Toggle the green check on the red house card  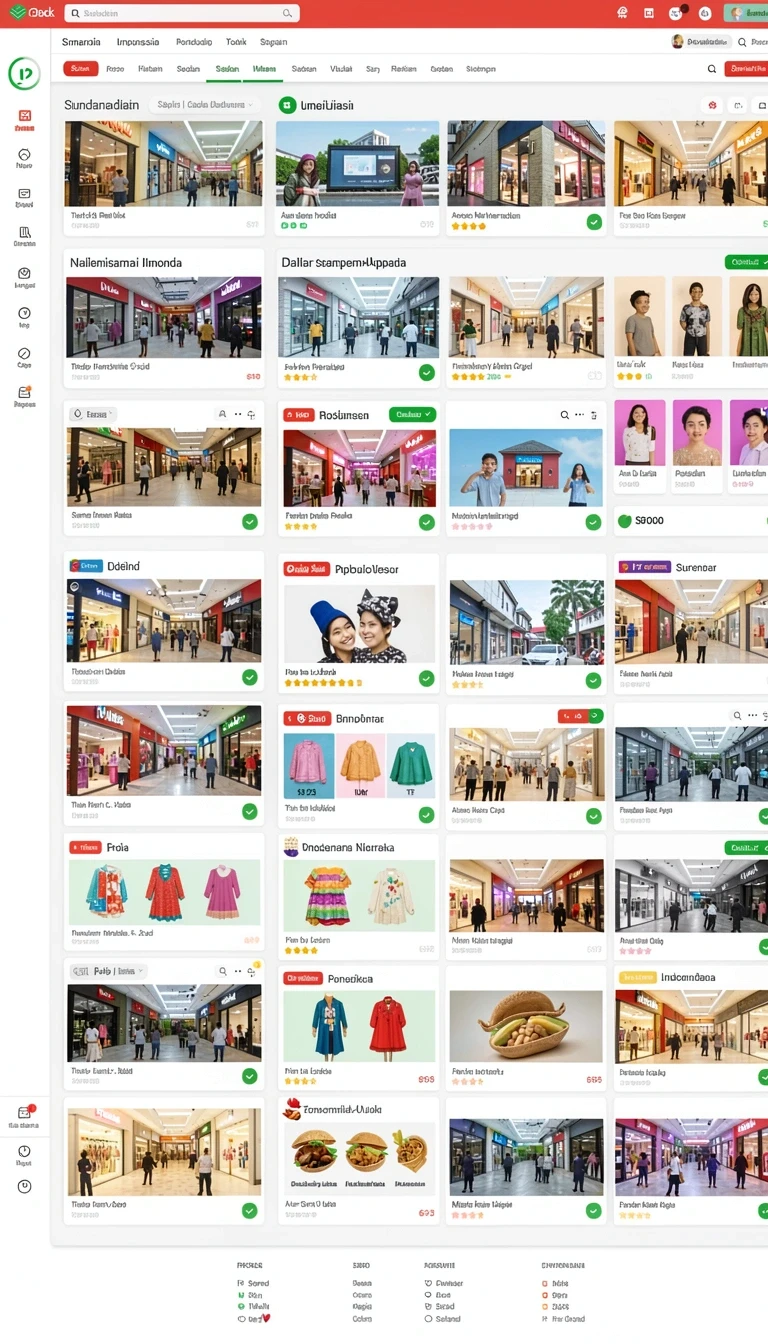point(594,522)
